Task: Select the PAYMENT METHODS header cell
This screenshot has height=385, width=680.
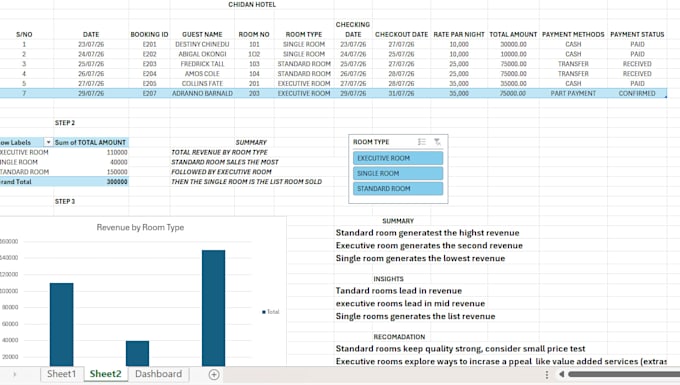Action: [573, 34]
